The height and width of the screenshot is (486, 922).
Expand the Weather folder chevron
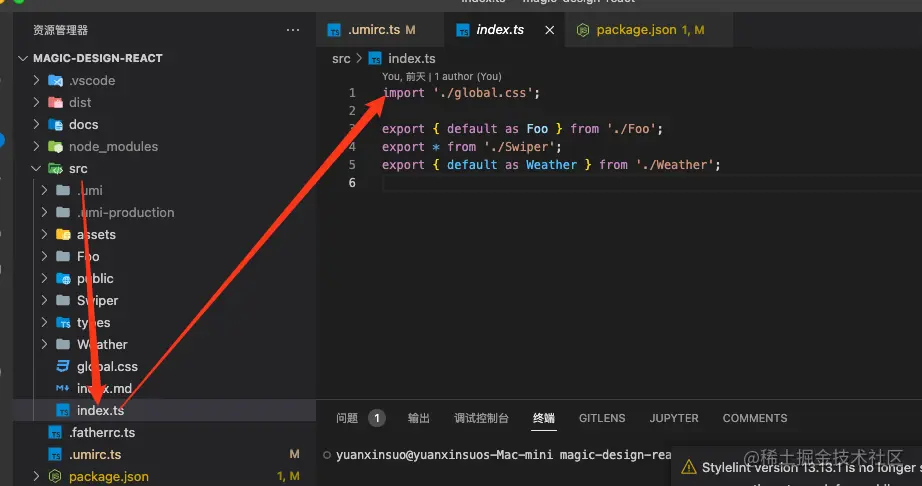coord(44,344)
